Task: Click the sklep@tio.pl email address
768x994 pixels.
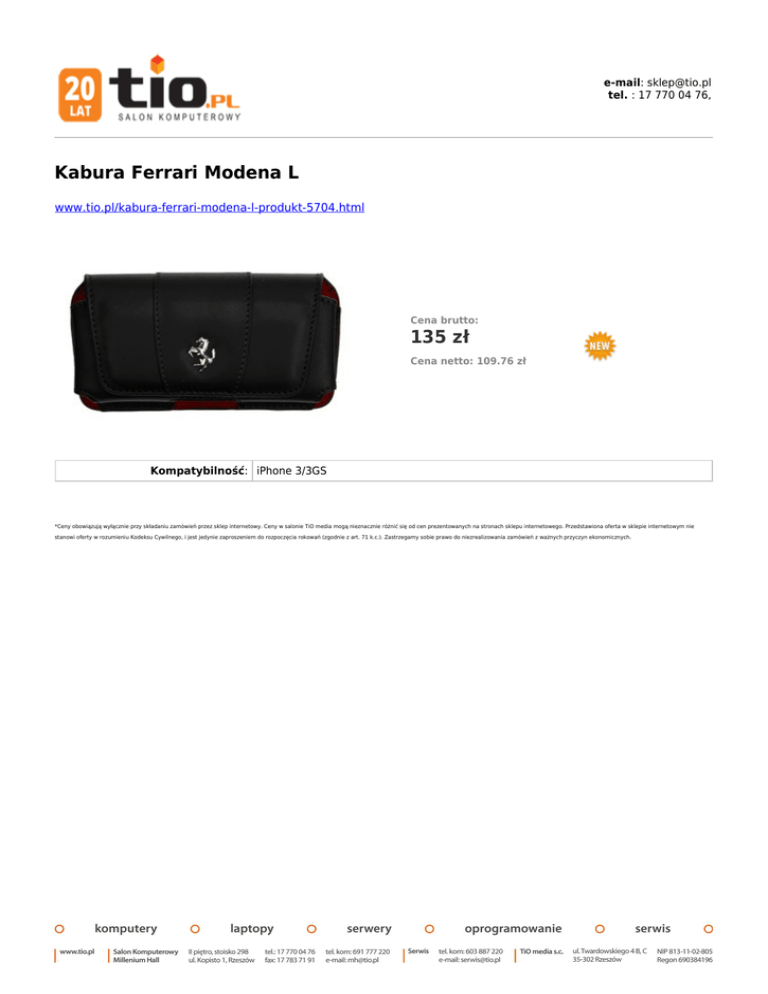Action: (679, 82)
